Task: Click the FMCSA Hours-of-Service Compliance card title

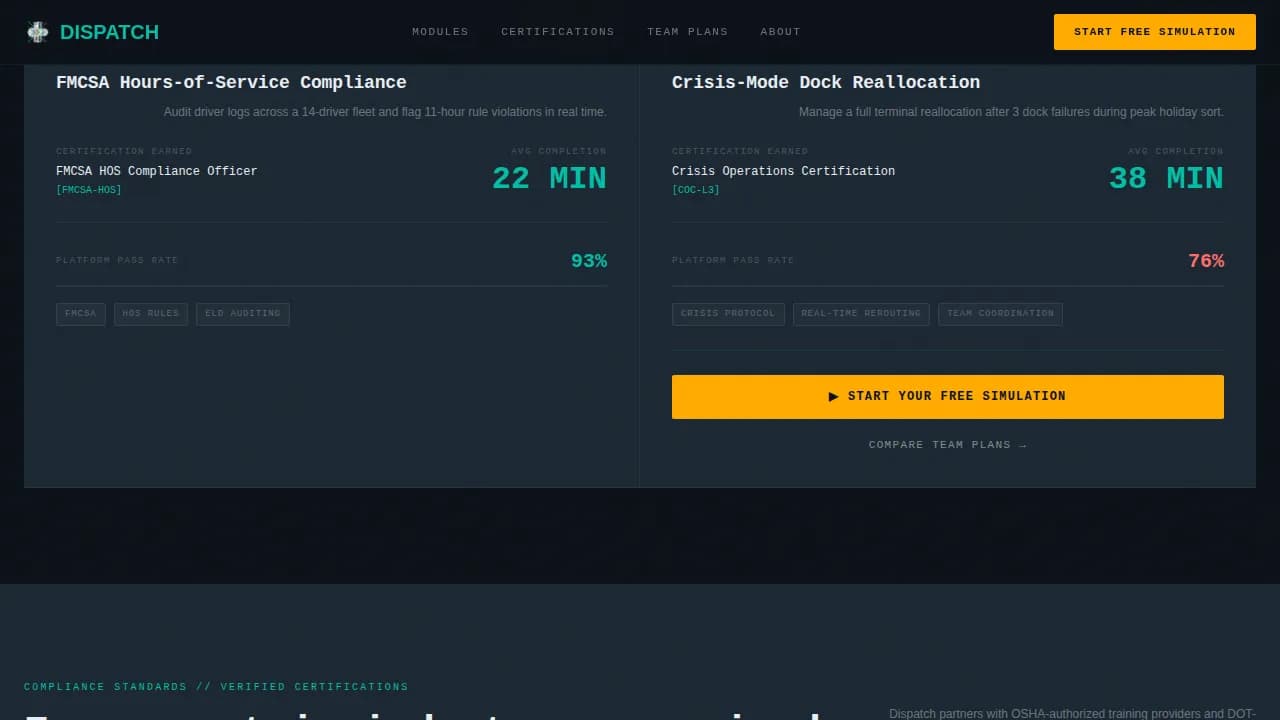Action: tap(231, 82)
